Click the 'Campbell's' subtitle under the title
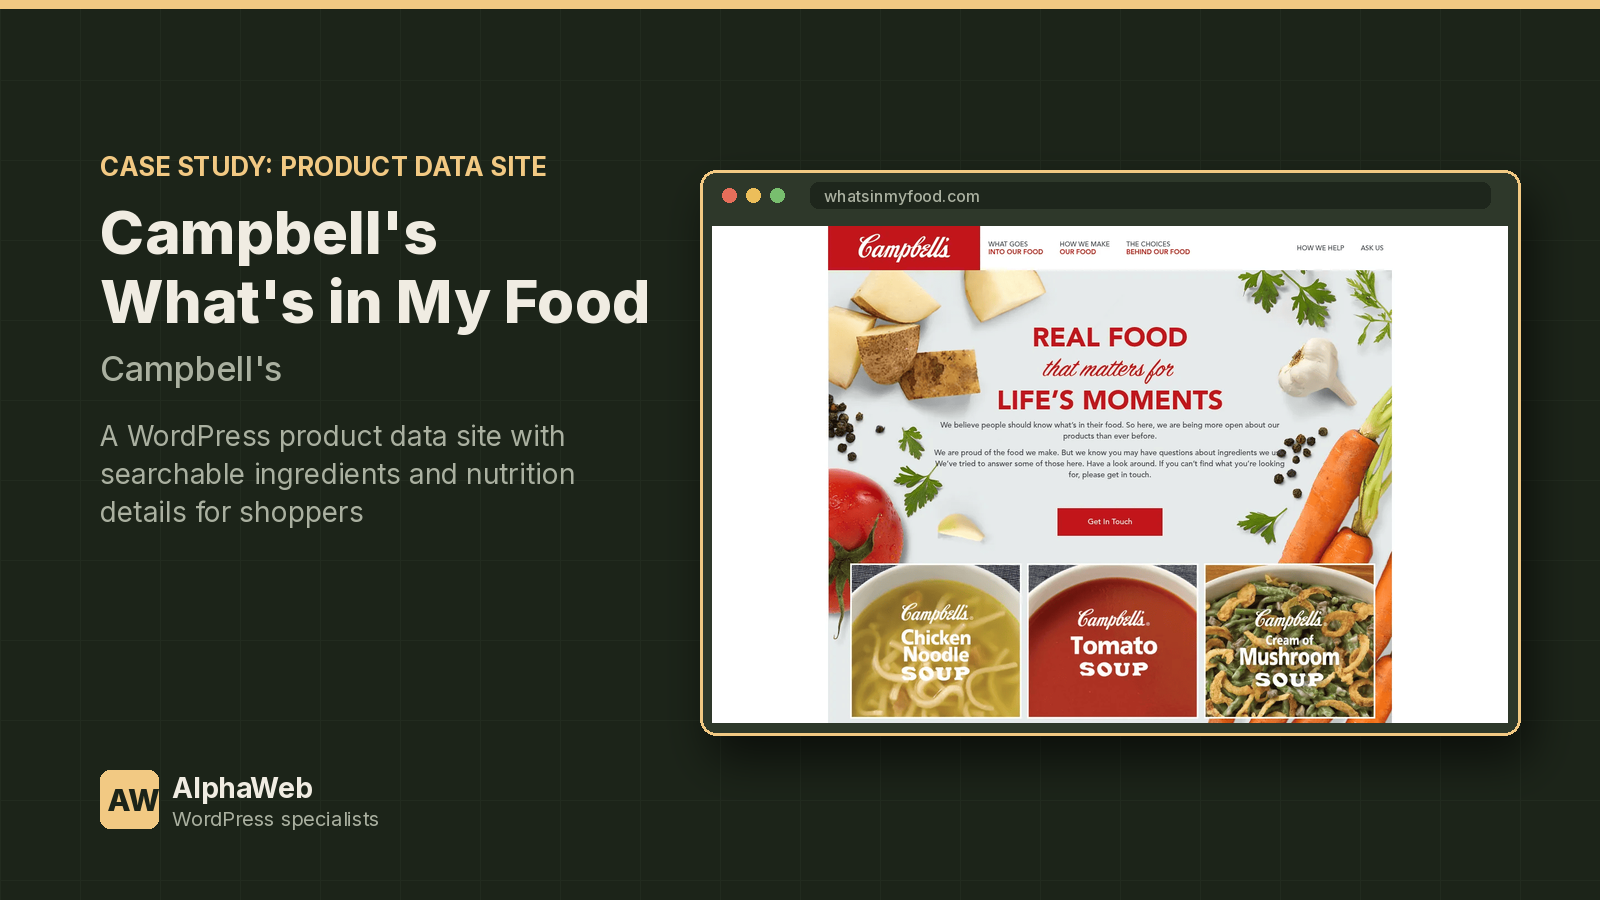 191,369
